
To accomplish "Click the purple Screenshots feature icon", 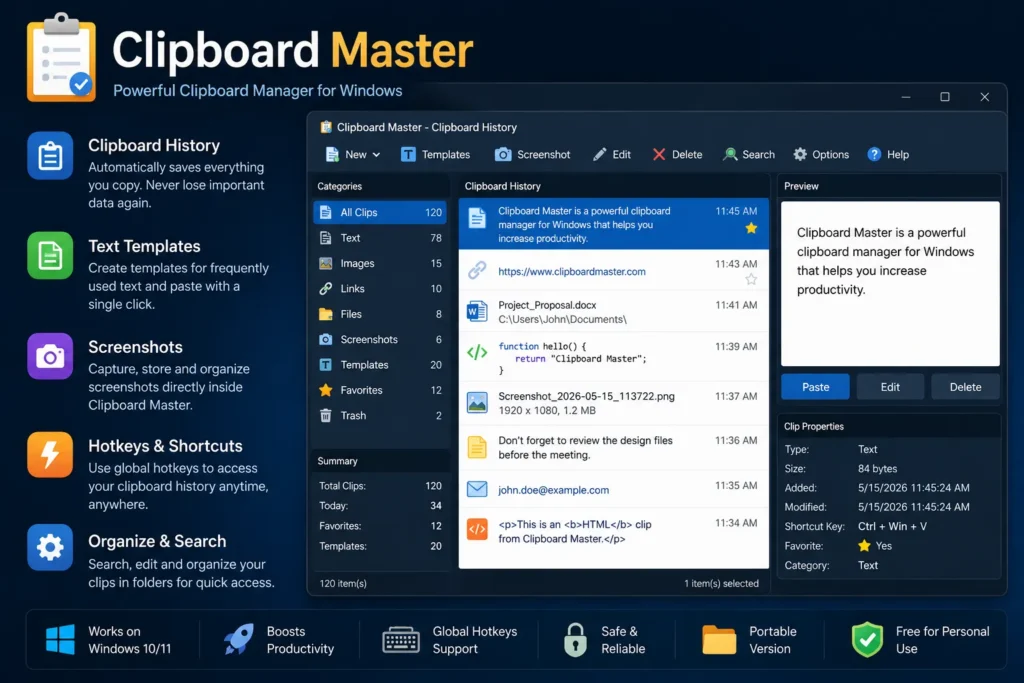I will (50, 357).
